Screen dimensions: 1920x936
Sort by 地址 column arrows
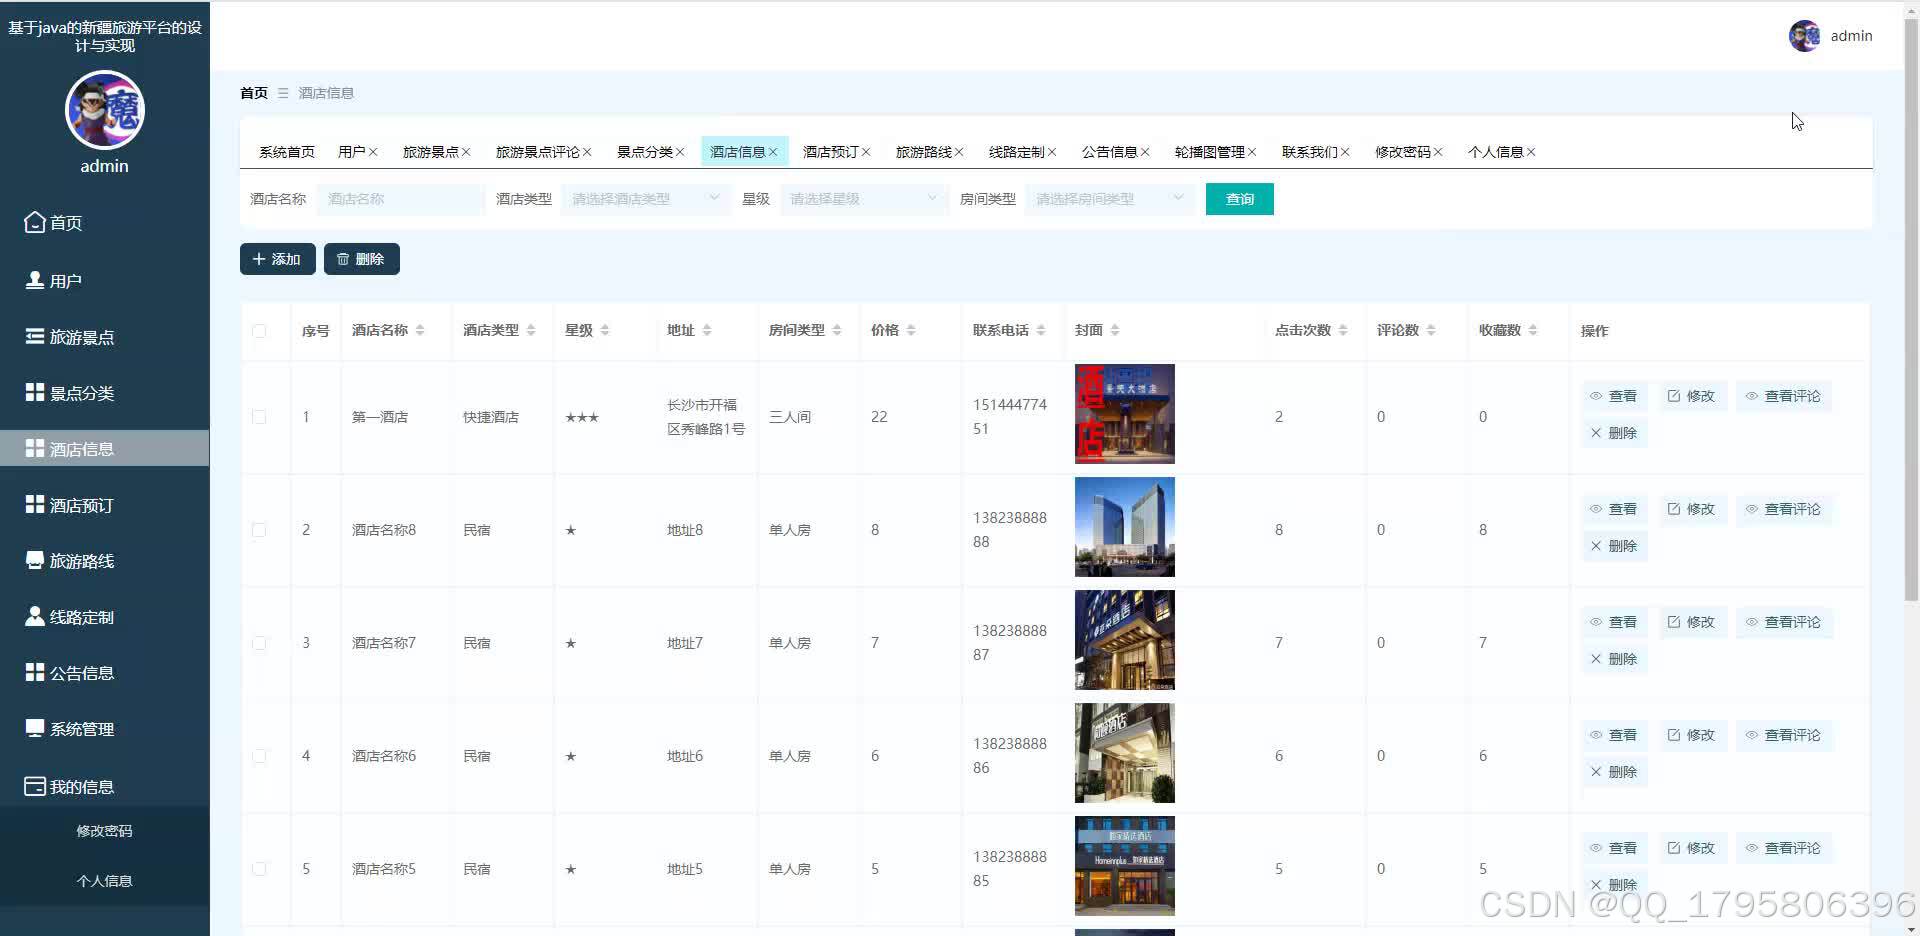(x=707, y=330)
